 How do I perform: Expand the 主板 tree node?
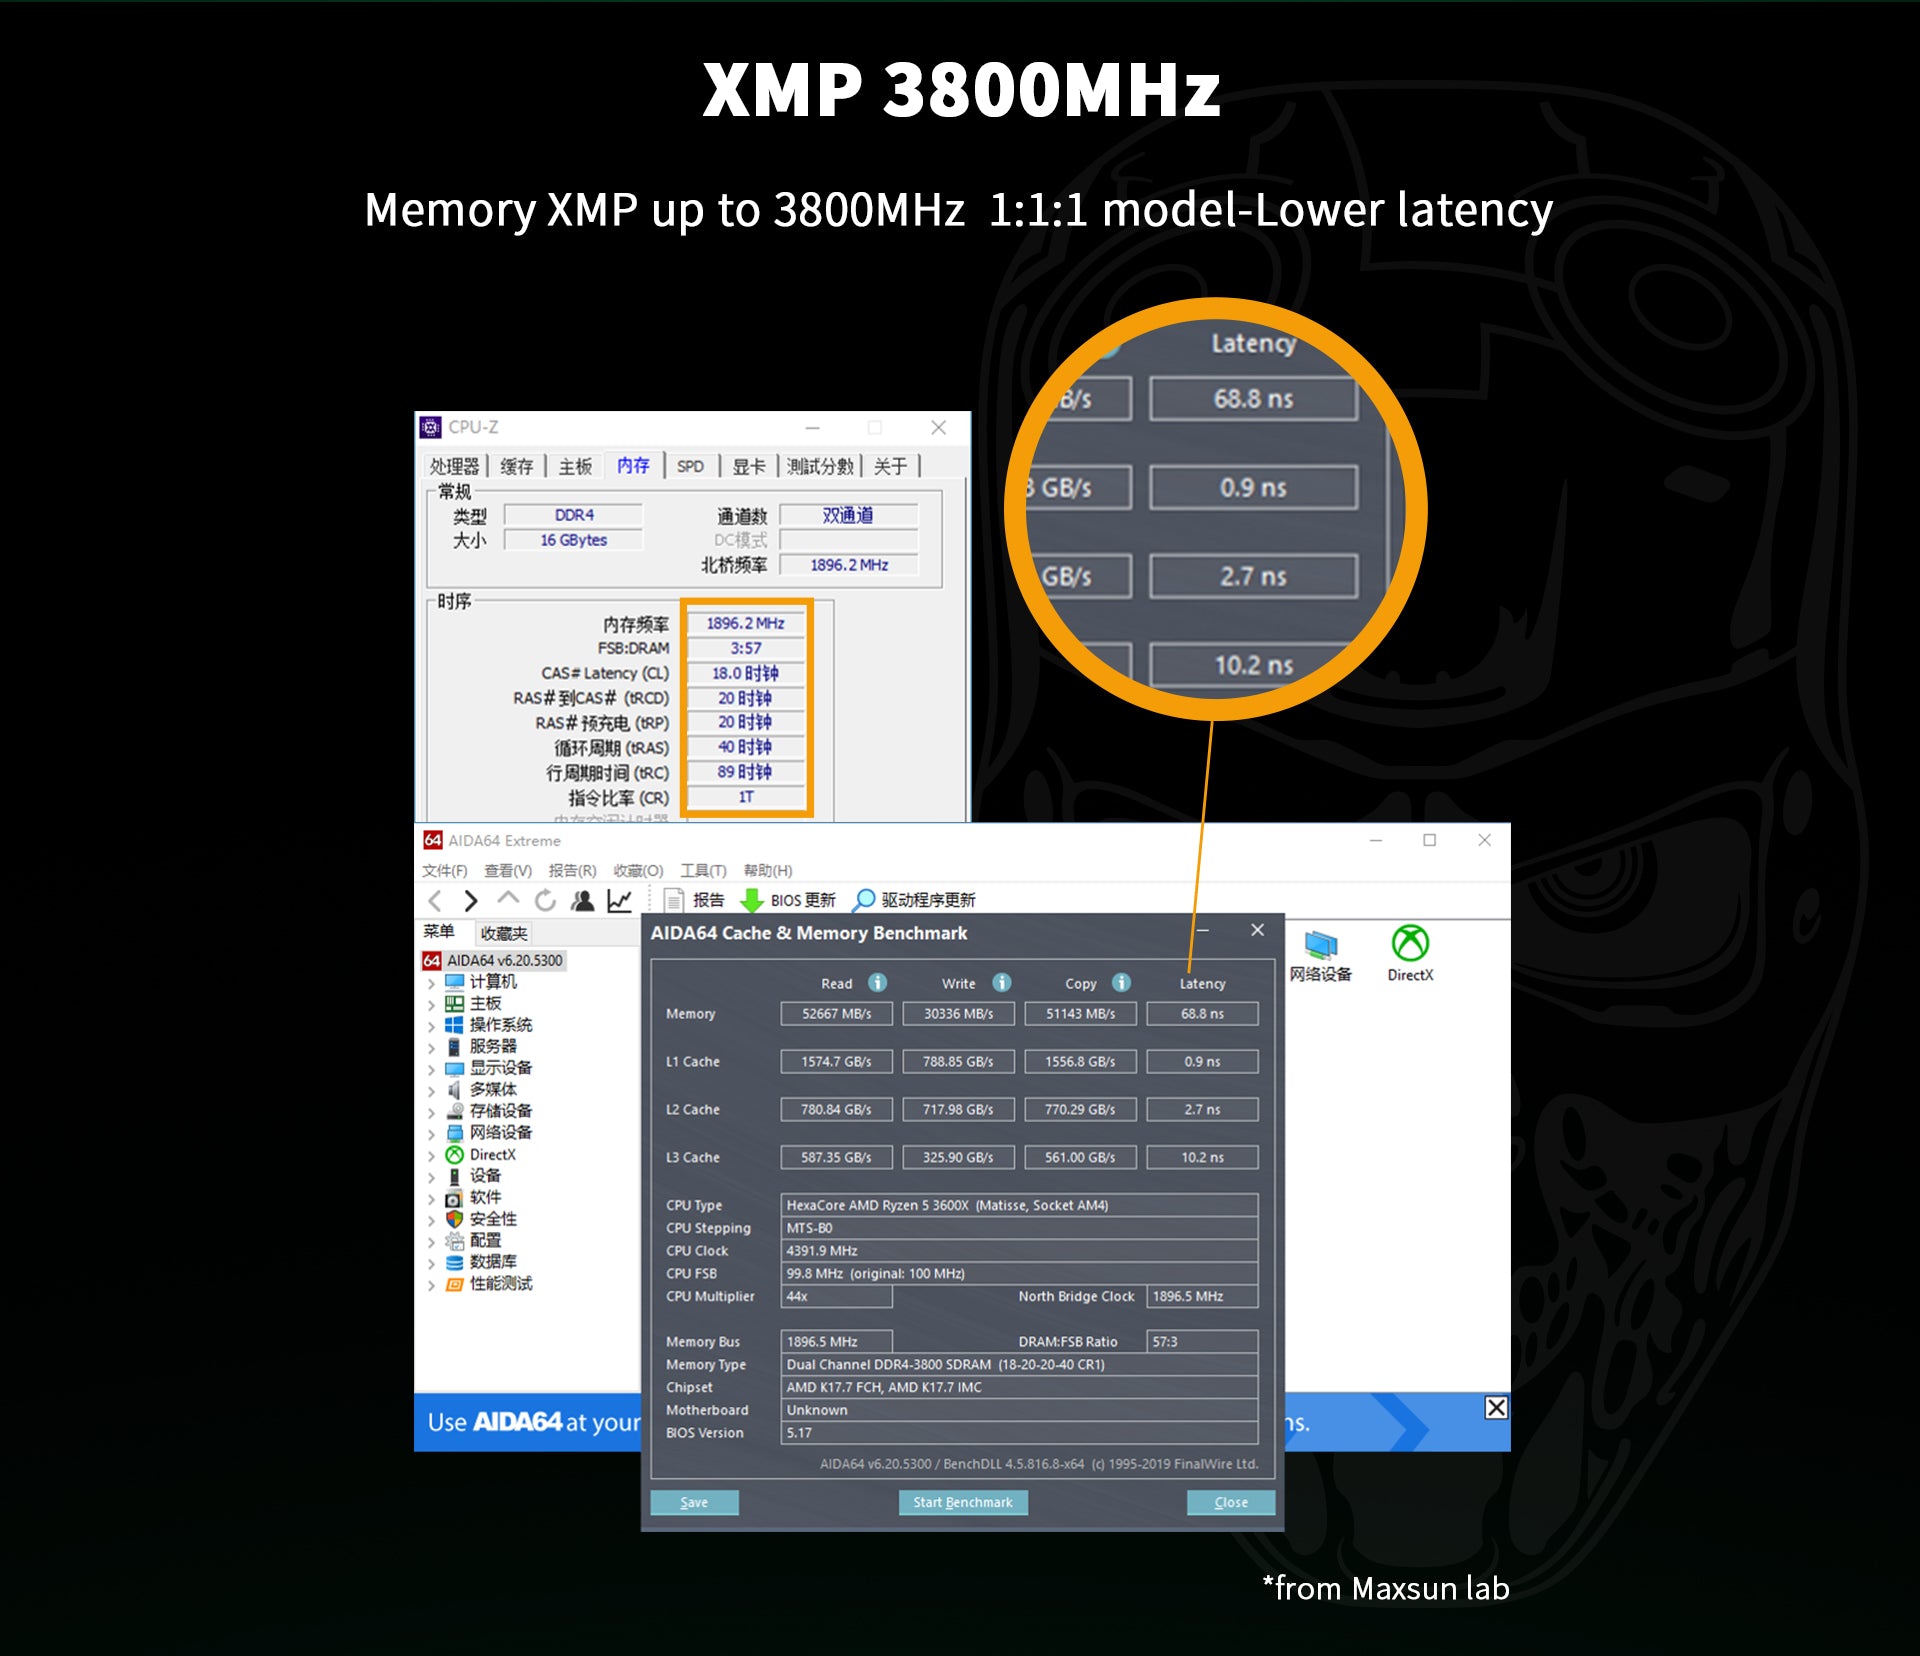pyautogui.click(x=431, y=1004)
